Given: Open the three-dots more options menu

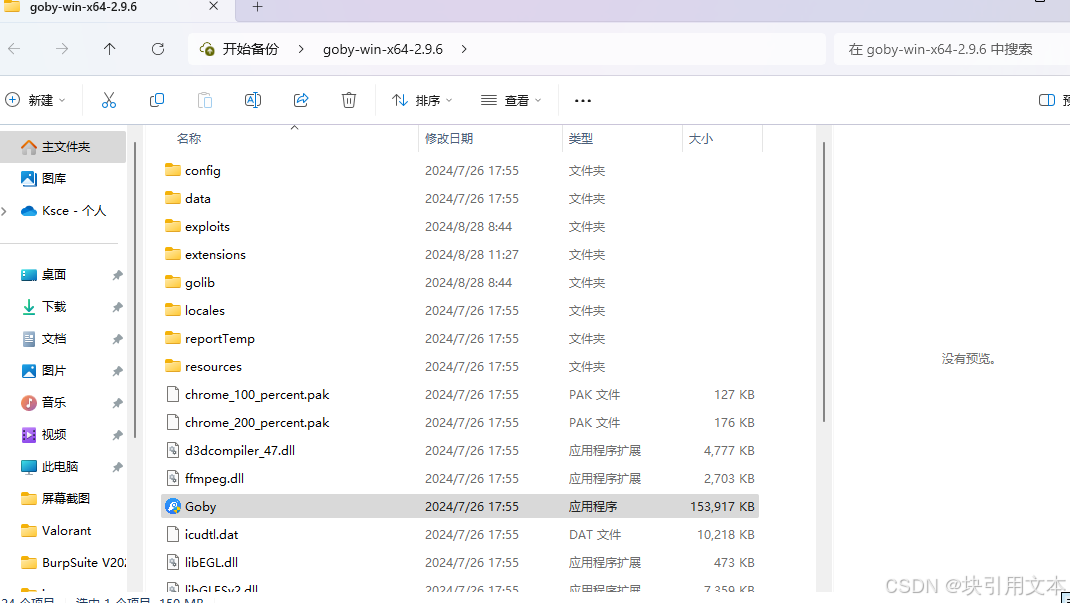Looking at the screenshot, I should [x=583, y=100].
